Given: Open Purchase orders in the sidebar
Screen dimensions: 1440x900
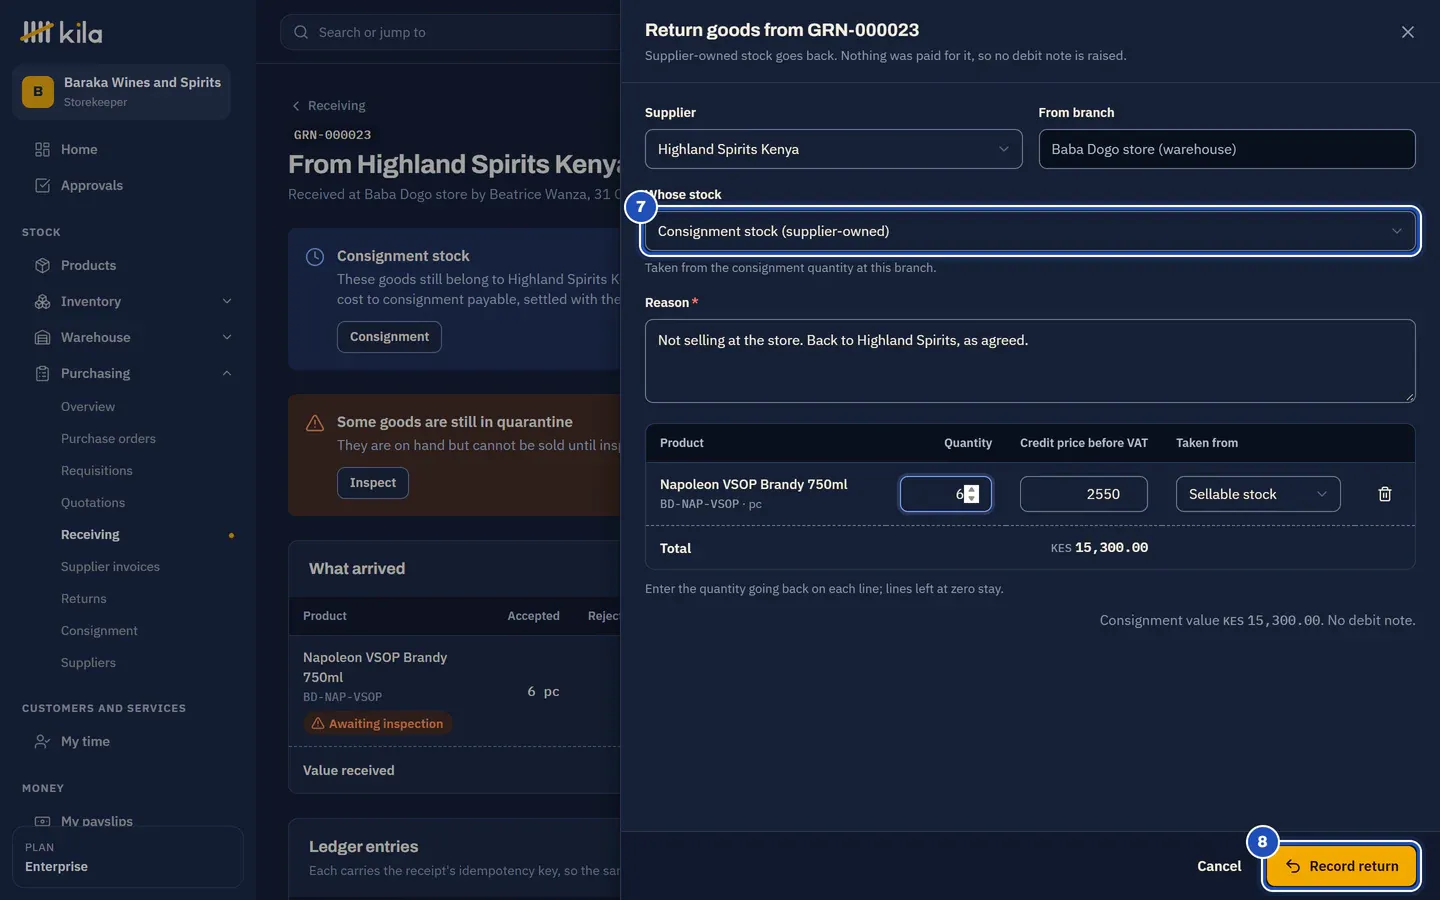Looking at the screenshot, I should (x=108, y=439).
